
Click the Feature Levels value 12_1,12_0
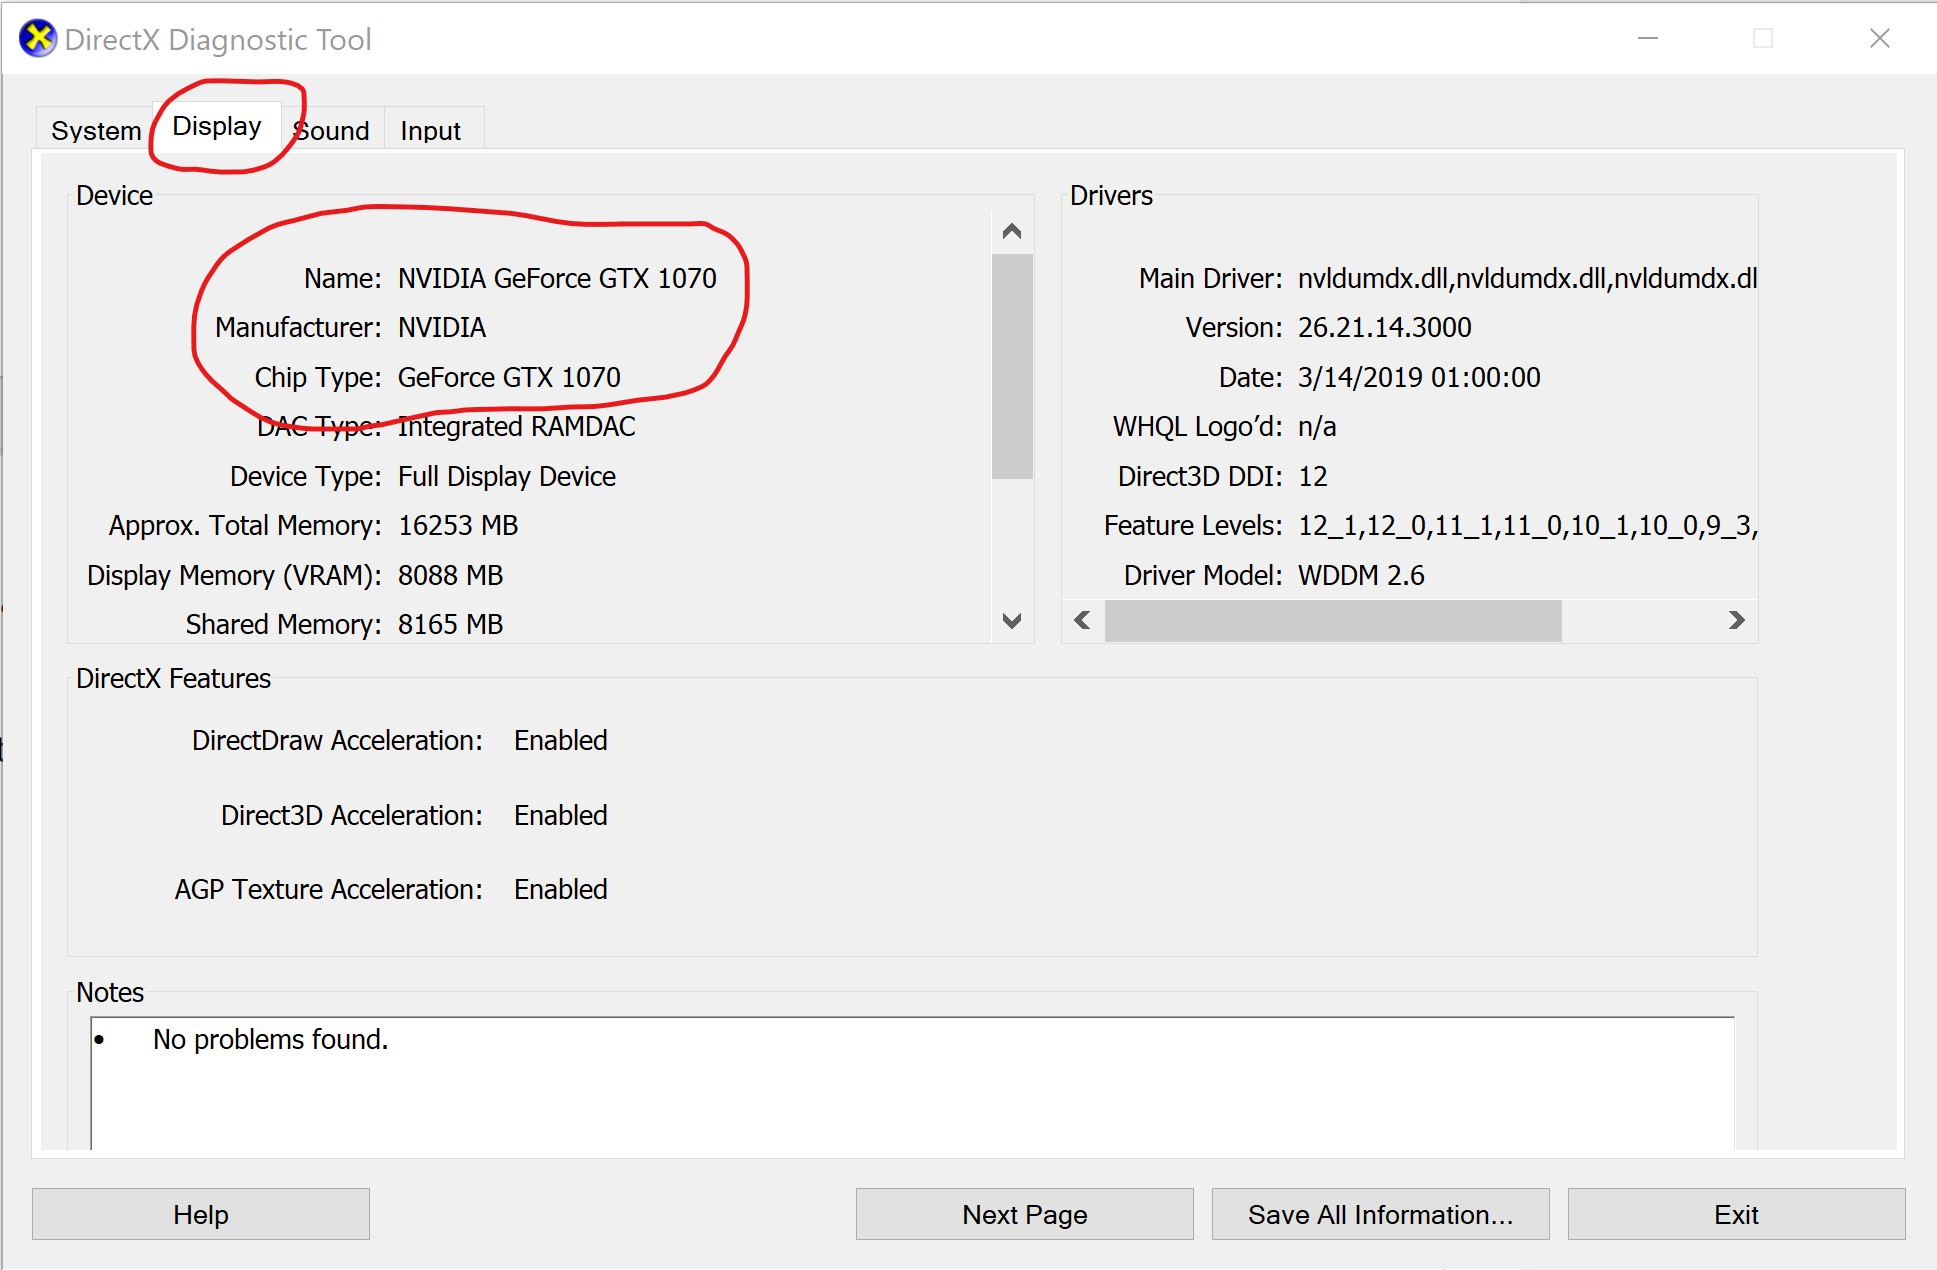click(x=1527, y=525)
